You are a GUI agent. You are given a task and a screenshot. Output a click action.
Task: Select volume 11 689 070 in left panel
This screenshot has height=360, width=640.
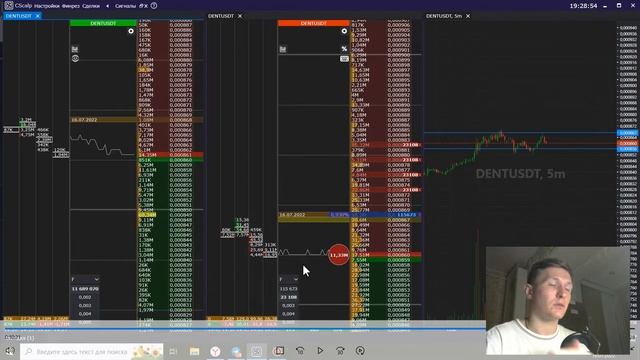[85, 289]
